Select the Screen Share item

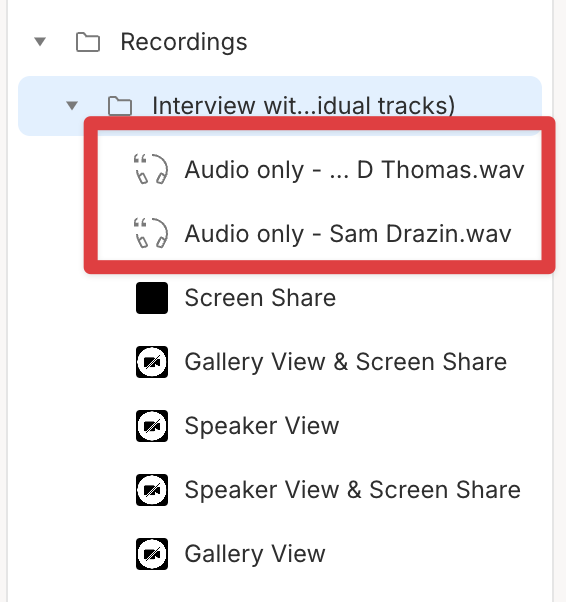(260, 298)
